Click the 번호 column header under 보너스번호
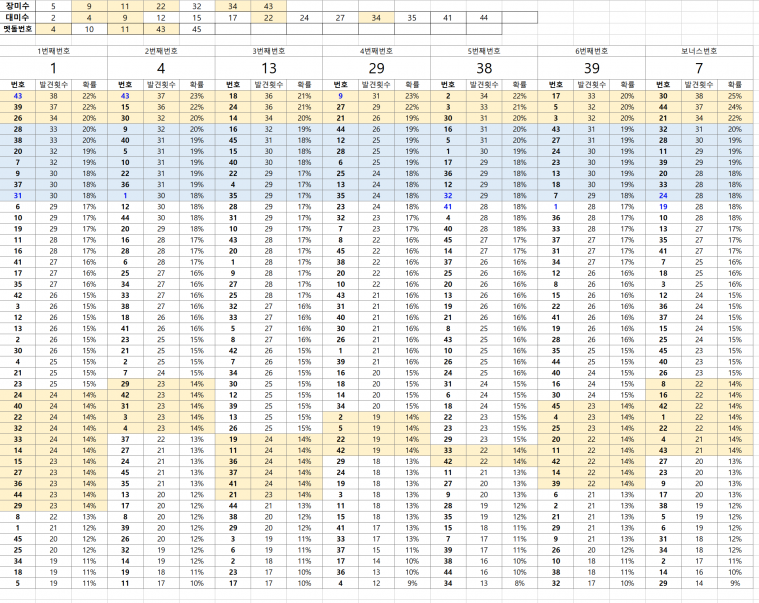This screenshot has height=603, width=759. tap(663, 85)
